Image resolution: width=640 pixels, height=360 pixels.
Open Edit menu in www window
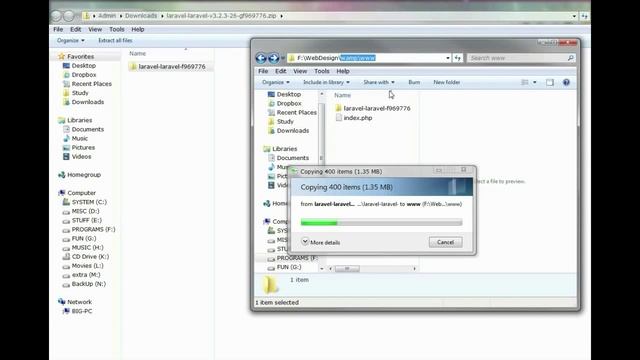pos(280,71)
